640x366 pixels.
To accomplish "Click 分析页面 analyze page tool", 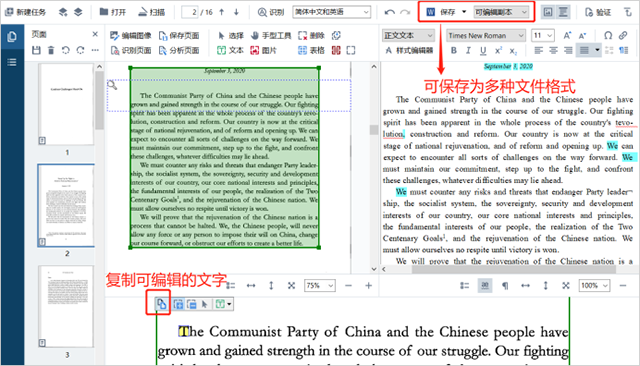I will 179,50.
